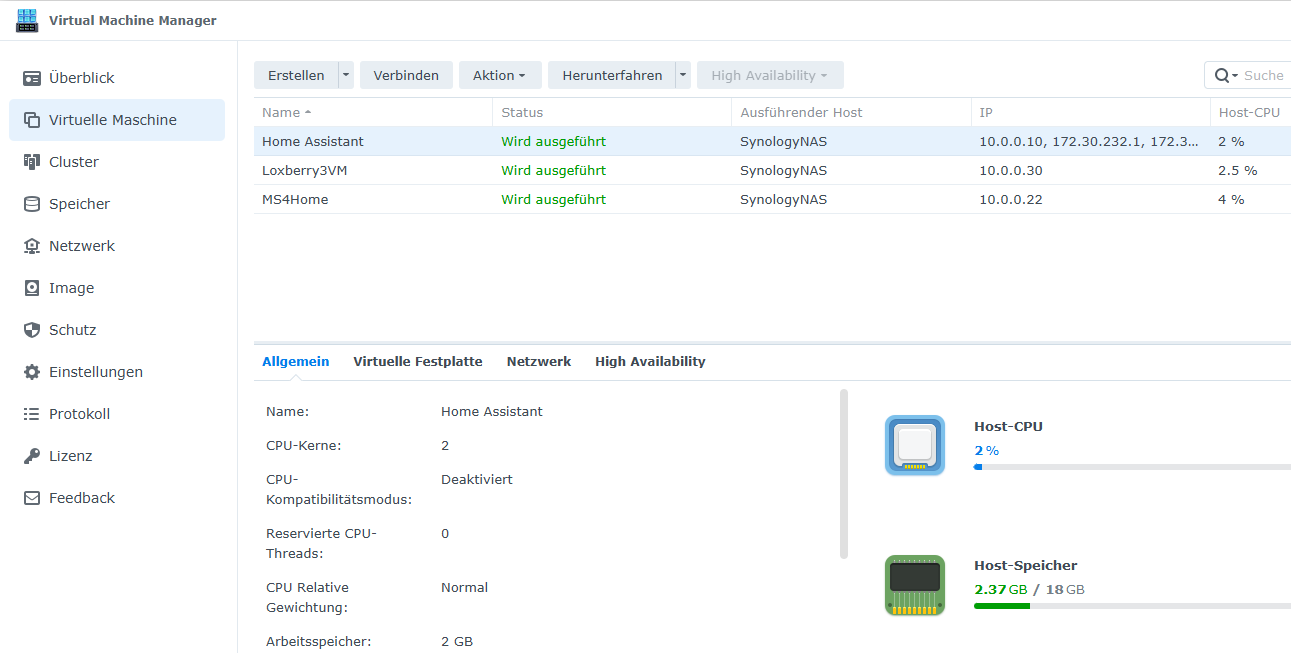
Task: Click into the Suche search field
Action: 1262,75
